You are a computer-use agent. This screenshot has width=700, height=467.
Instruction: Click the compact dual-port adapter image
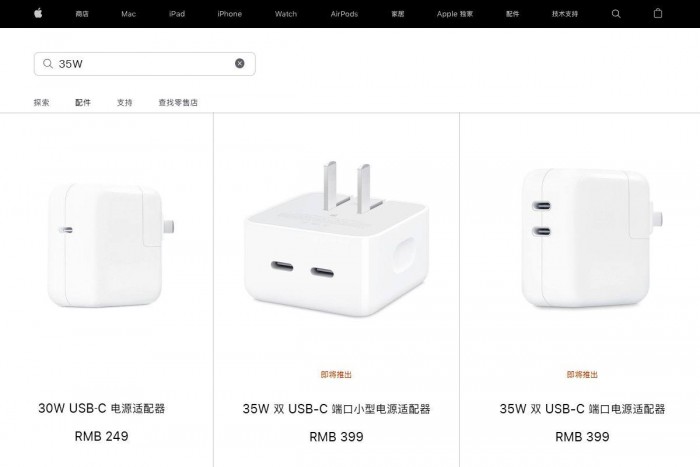tap(336, 240)
